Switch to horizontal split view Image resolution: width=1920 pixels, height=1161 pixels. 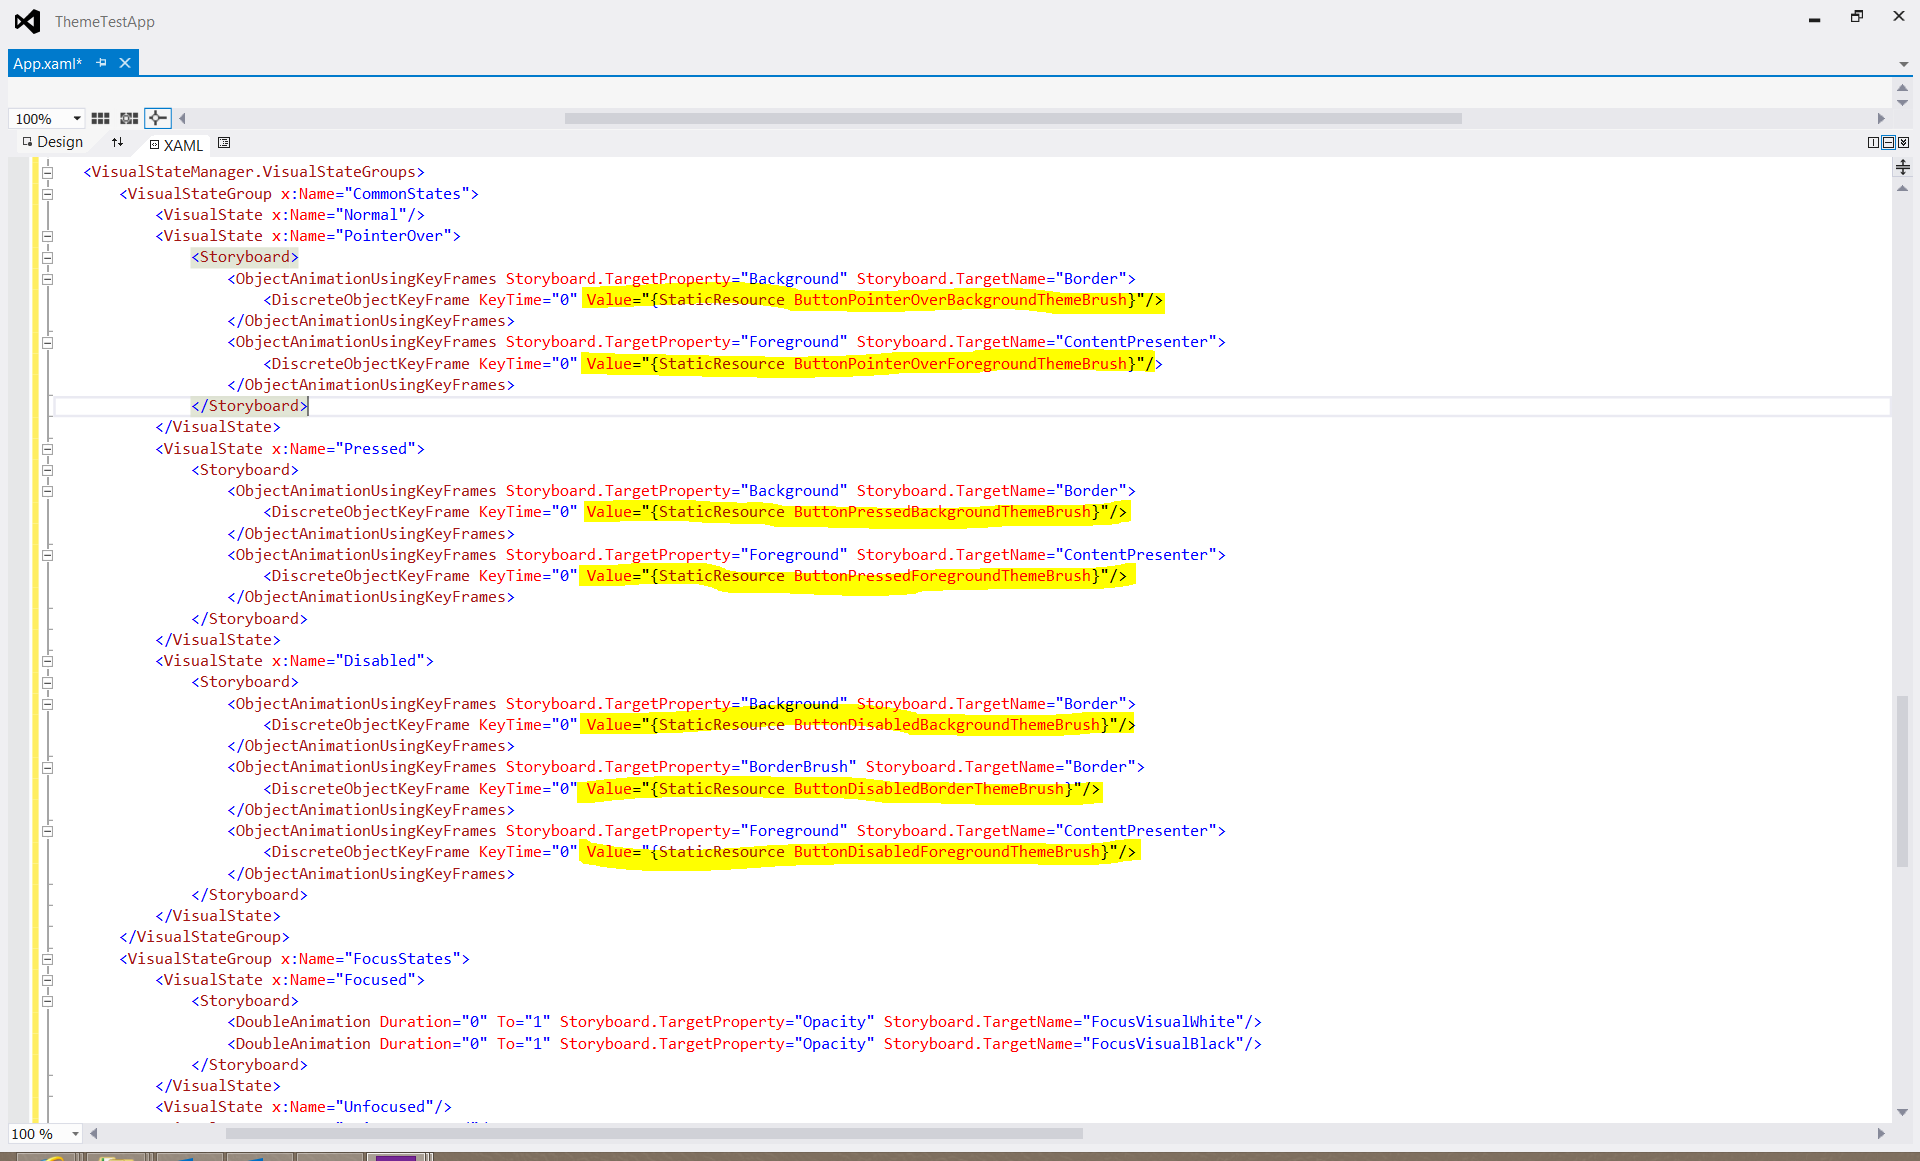click(1888, 143)
